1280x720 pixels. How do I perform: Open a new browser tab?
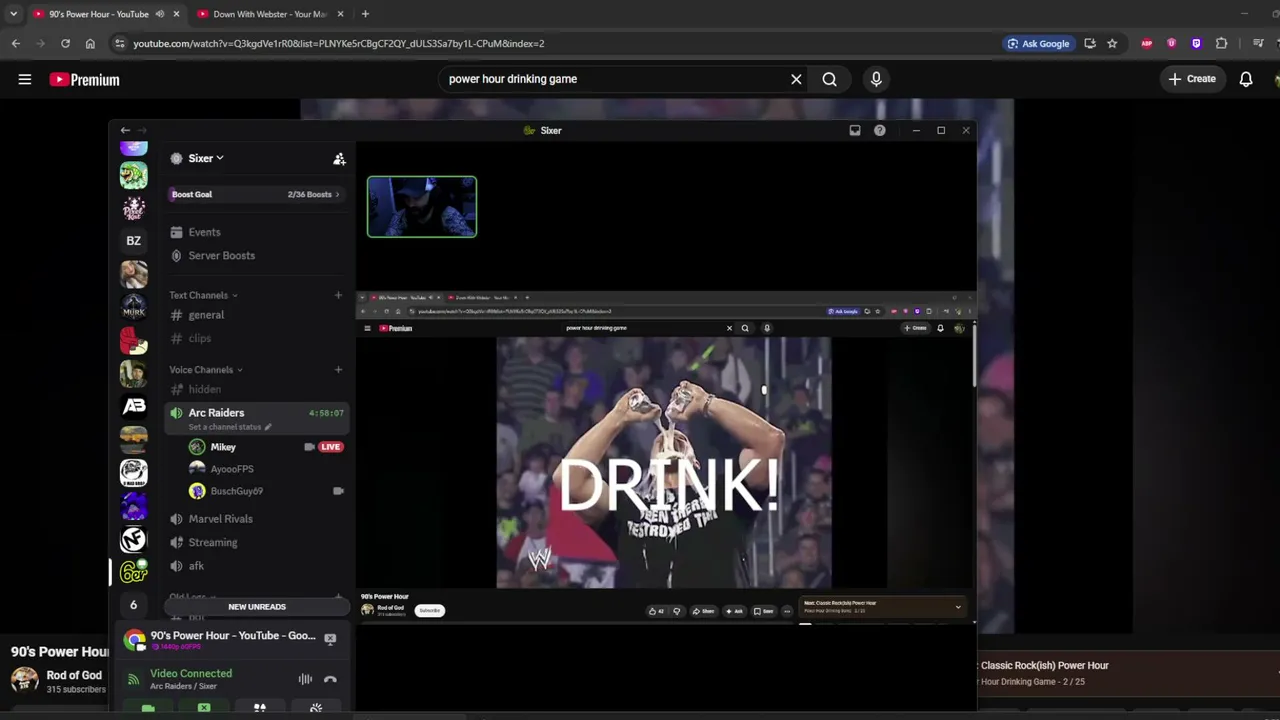coord(365,14)
